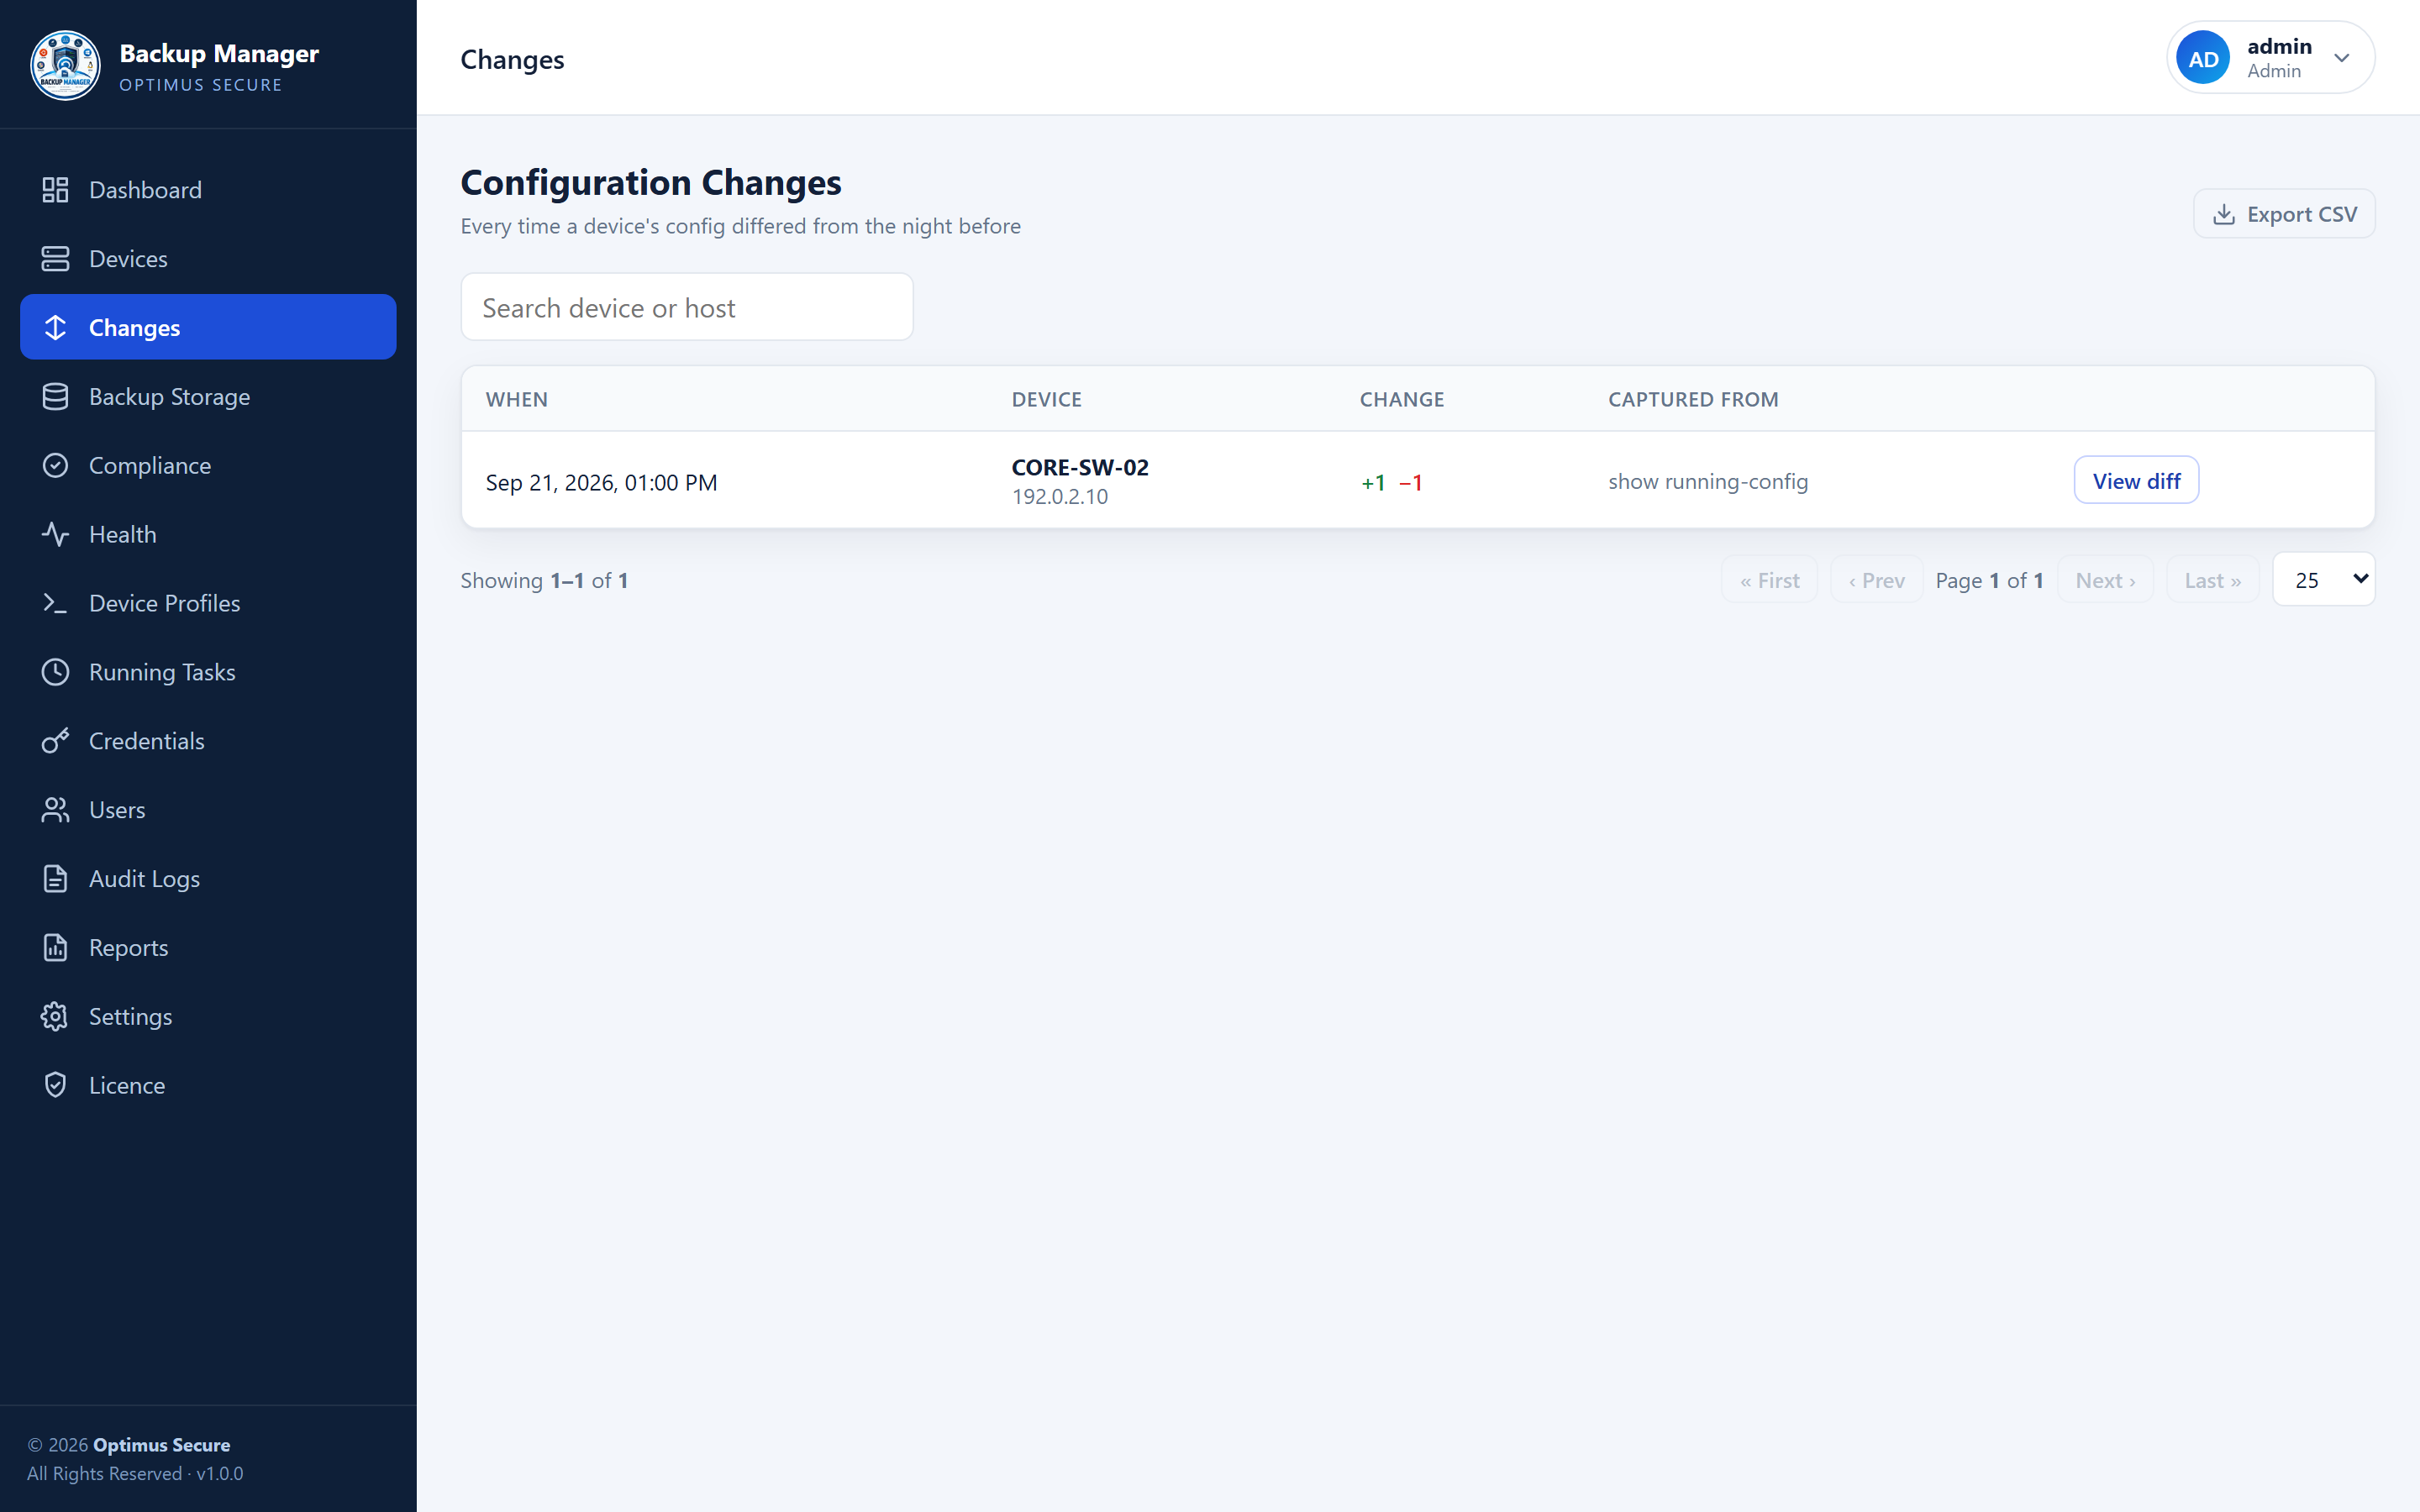Click the WHEN column header
The image size is (2420, 1512).
click(517, 399)
